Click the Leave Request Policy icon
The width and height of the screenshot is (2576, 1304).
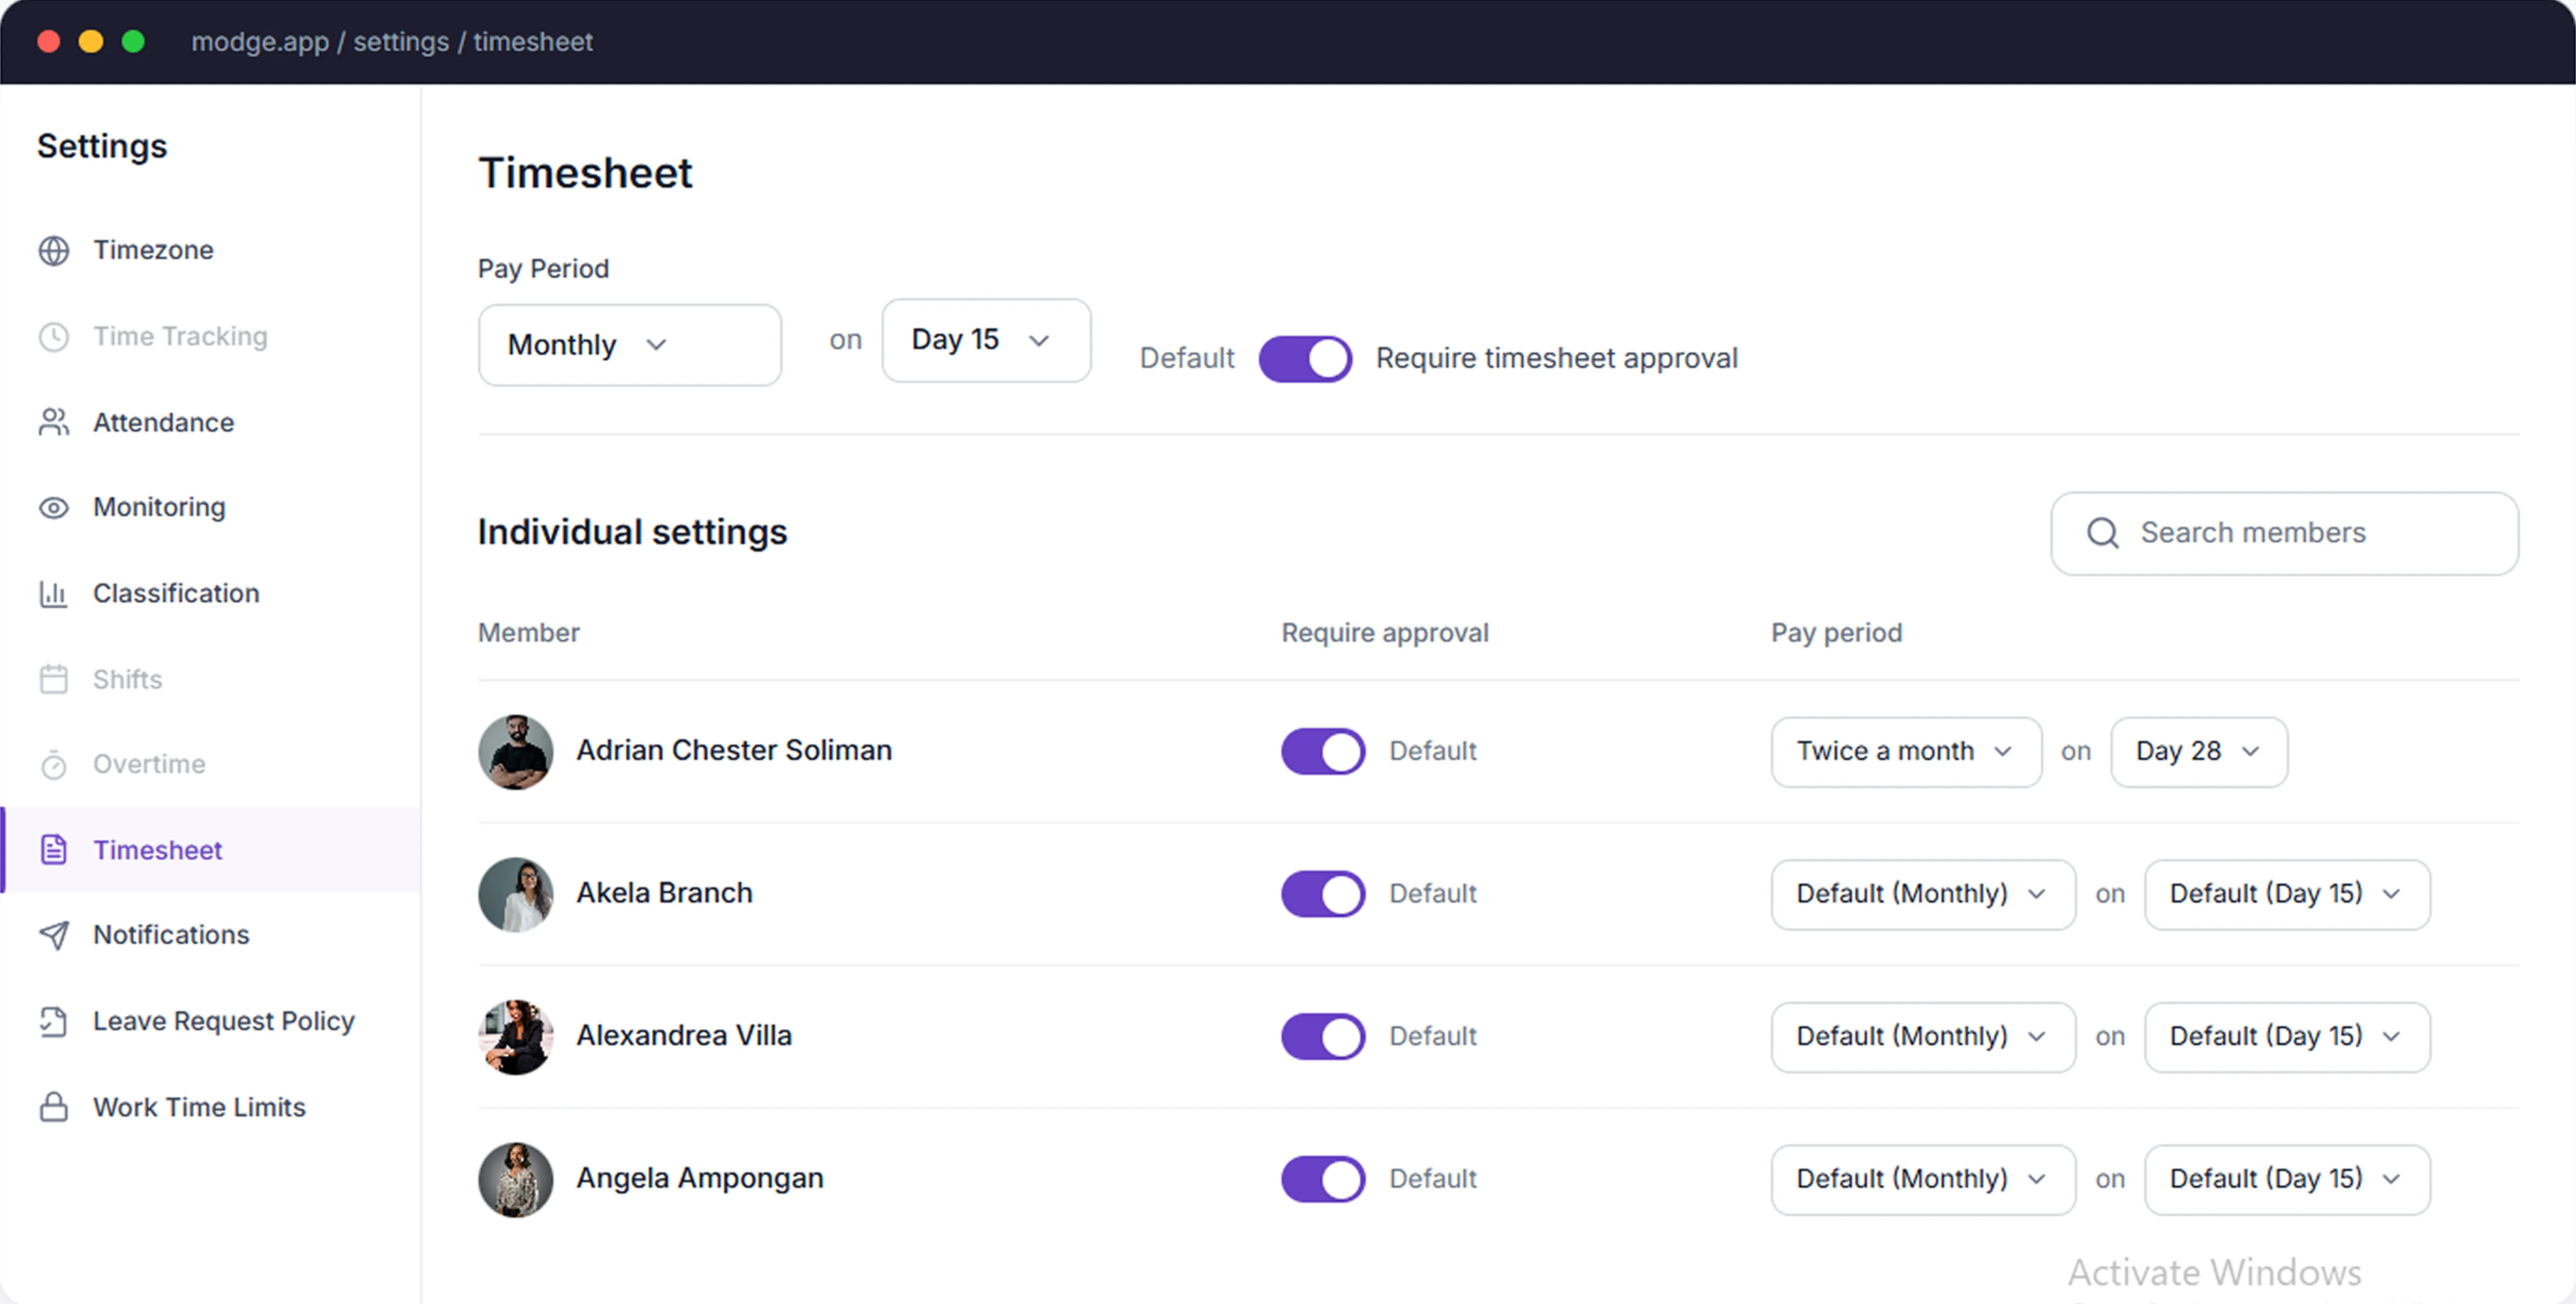[x=54, y=1021]
